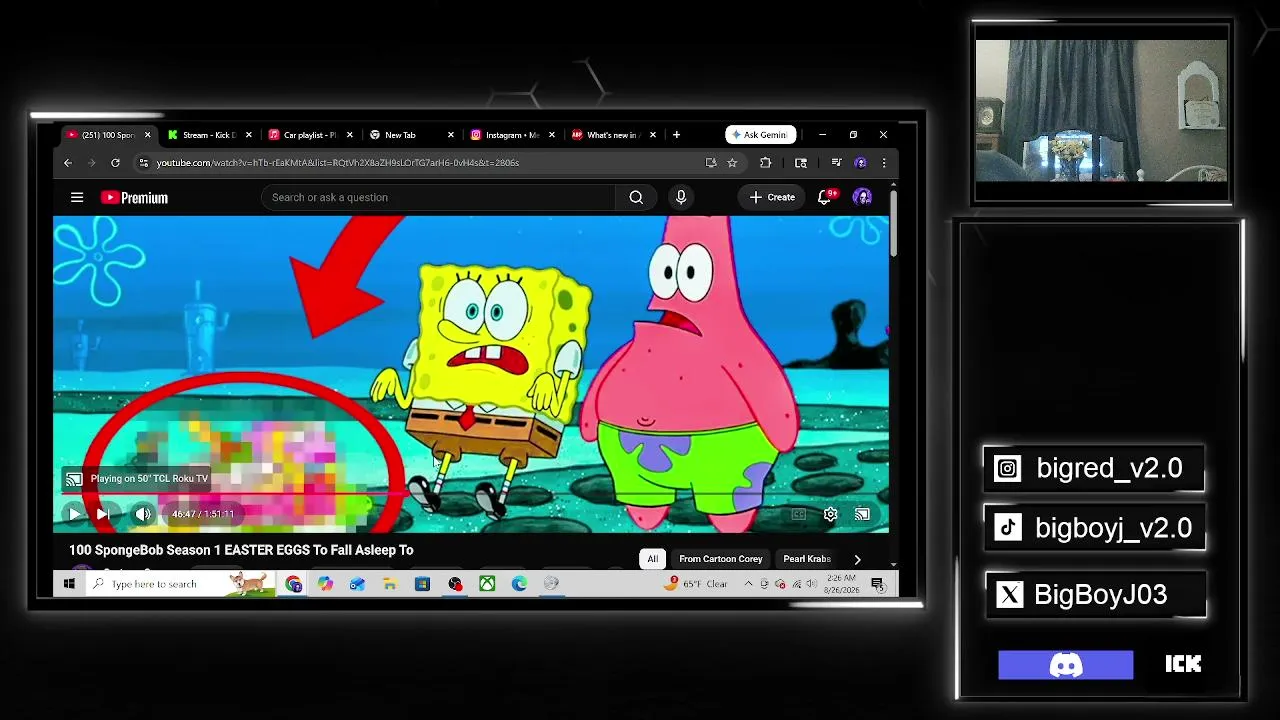The width and height of the screenshot is (1280, 720).
Task: Mute the video volume
Action: pyautogui.click(x=143, y=514)
